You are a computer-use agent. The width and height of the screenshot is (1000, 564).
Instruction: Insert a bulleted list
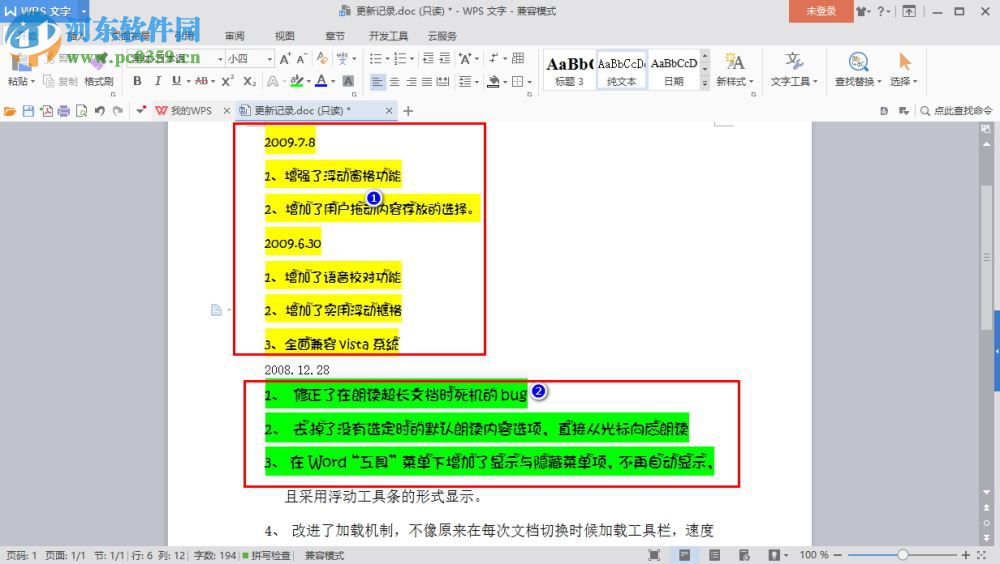coord(376,59)
